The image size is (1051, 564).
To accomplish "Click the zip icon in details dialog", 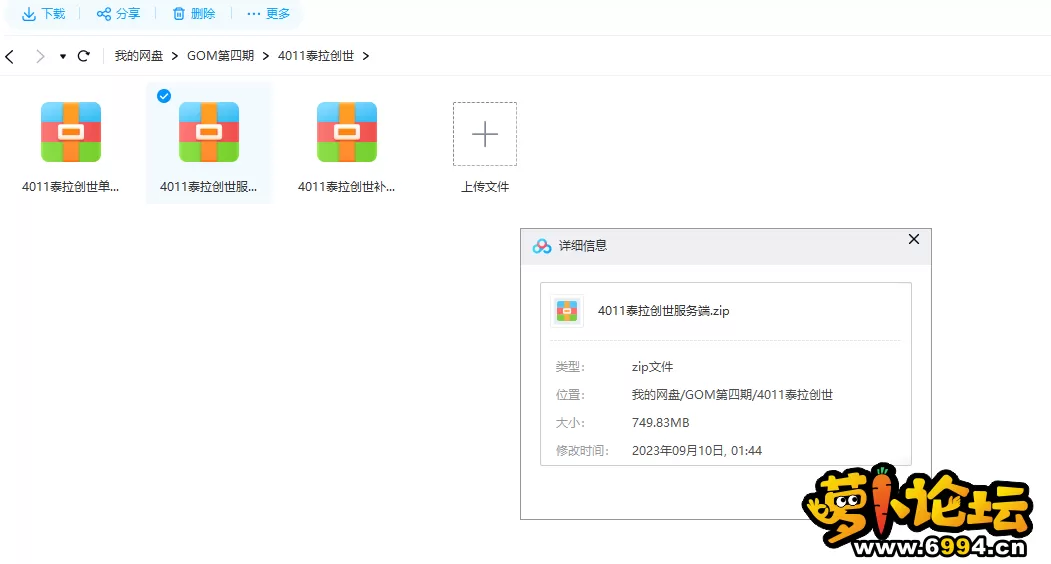I will pos(567,311).
